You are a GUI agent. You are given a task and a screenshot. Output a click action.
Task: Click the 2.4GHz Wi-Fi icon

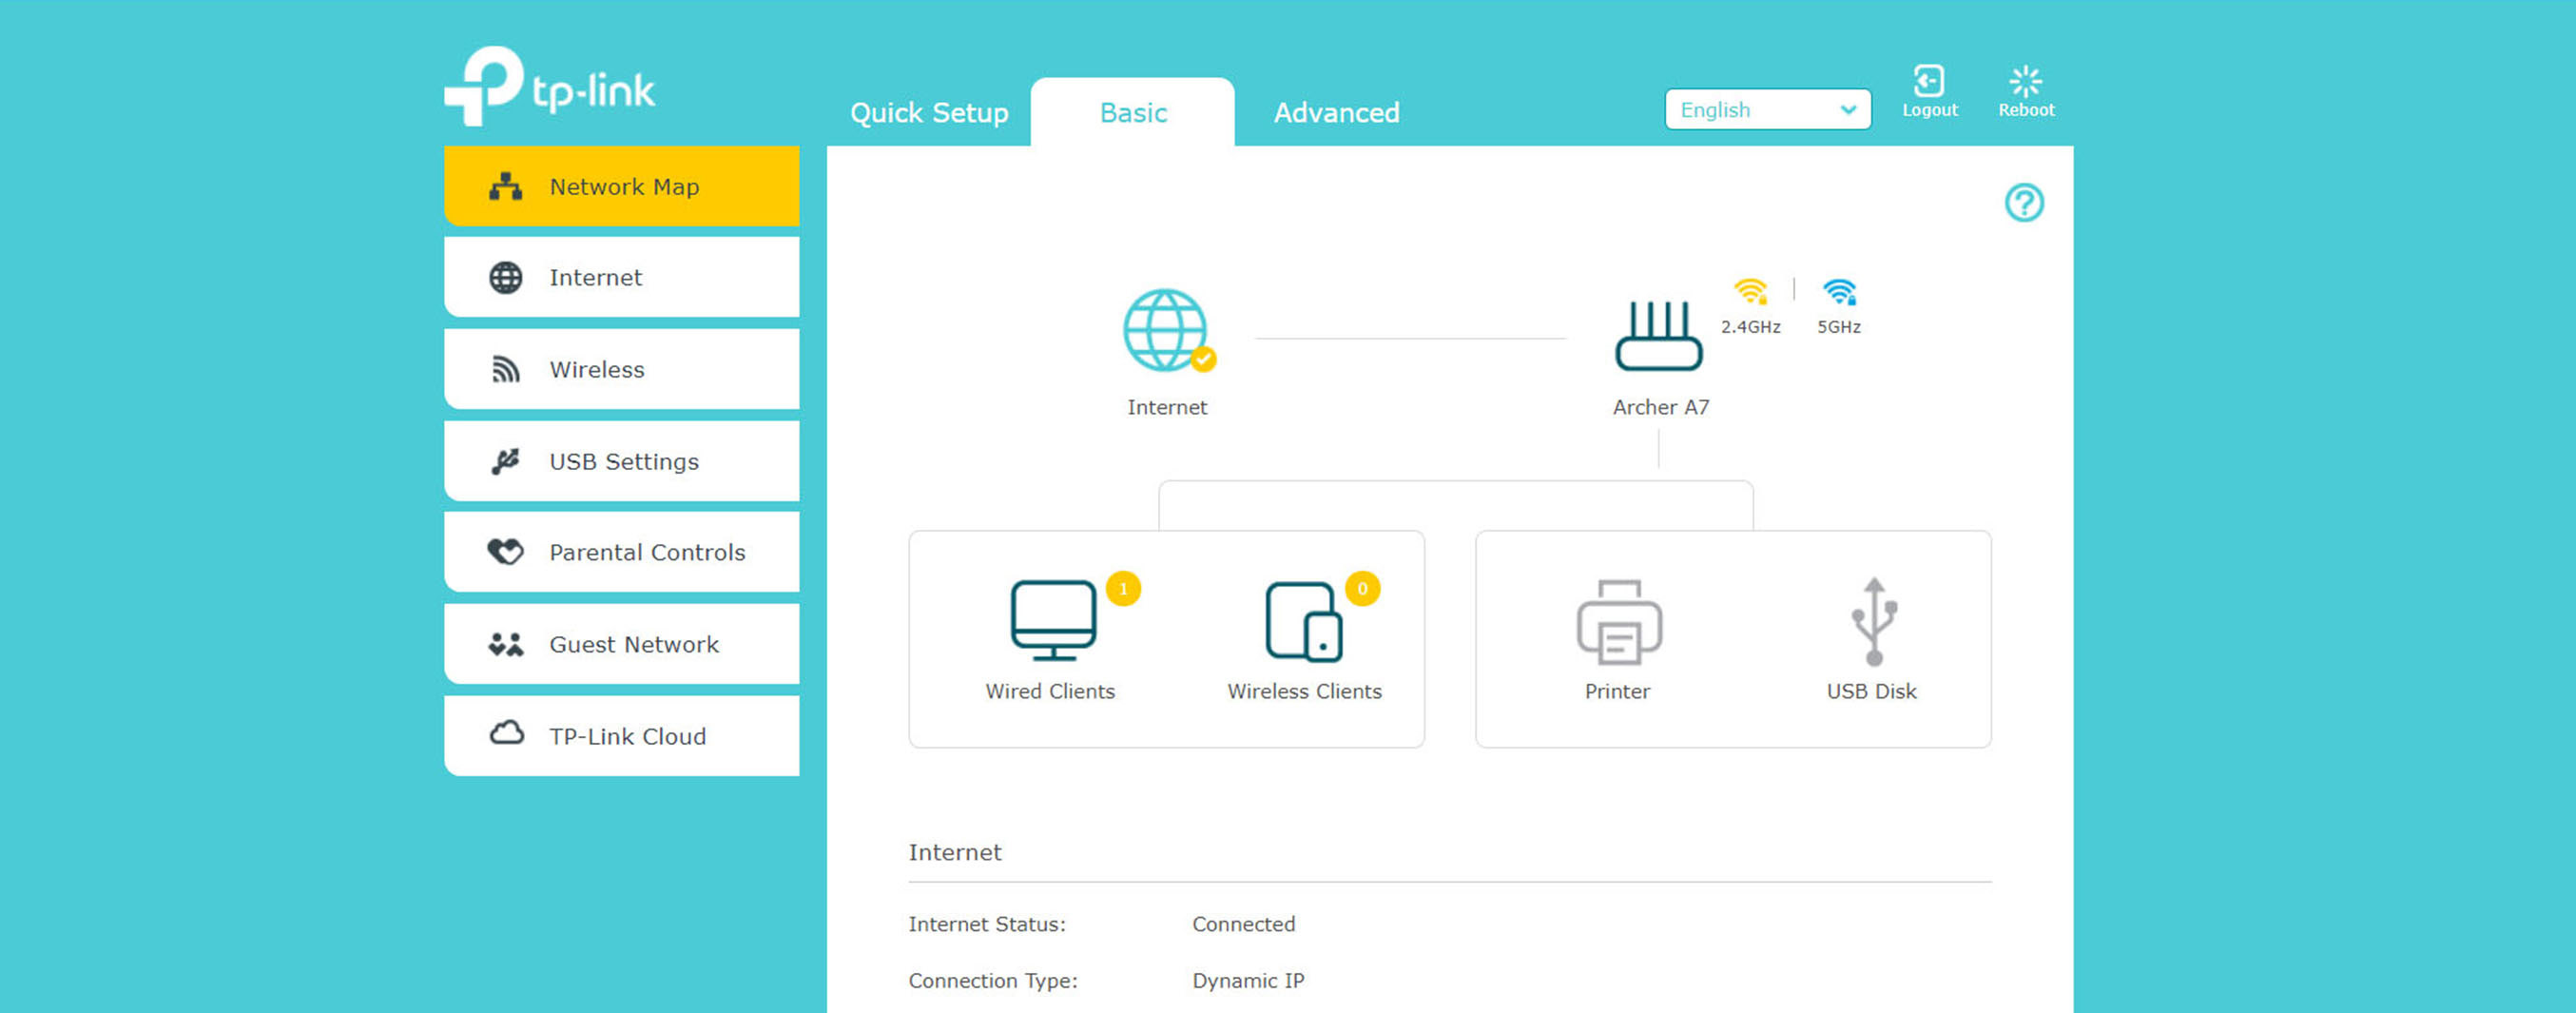1750,291
